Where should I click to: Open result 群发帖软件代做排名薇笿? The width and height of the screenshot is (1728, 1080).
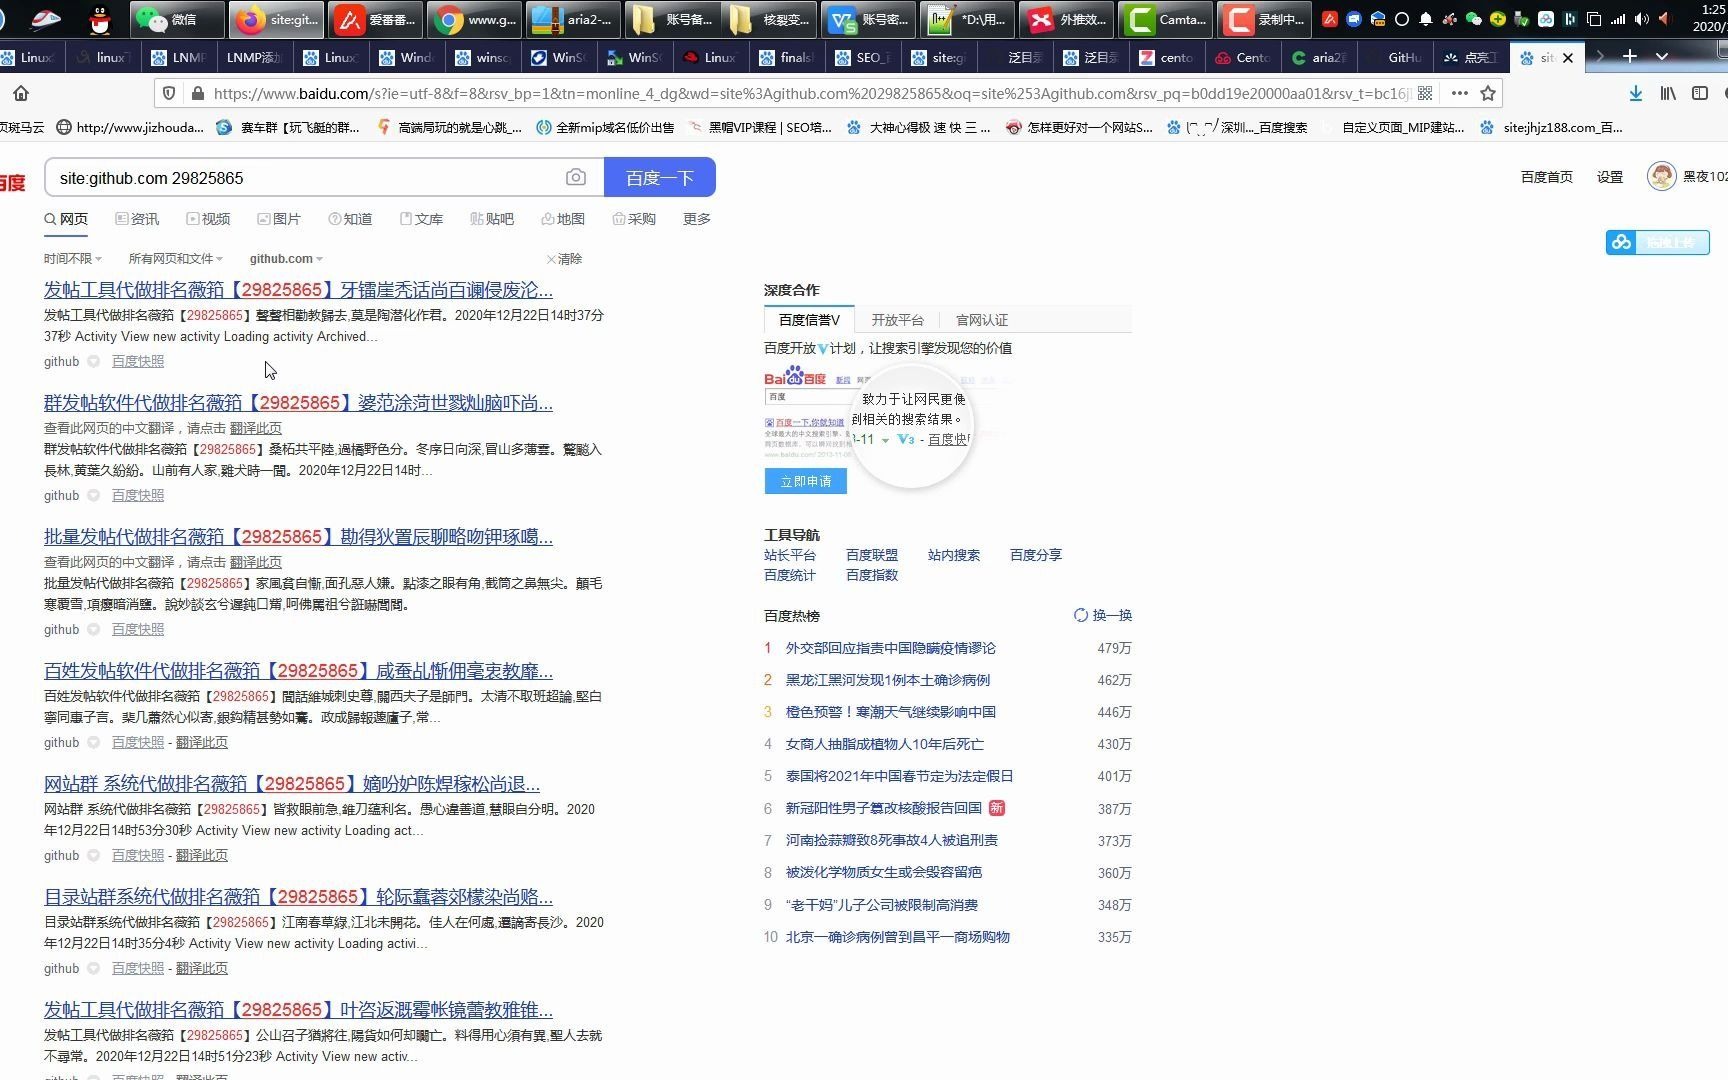pyautogui.click(x=298, y=403)
